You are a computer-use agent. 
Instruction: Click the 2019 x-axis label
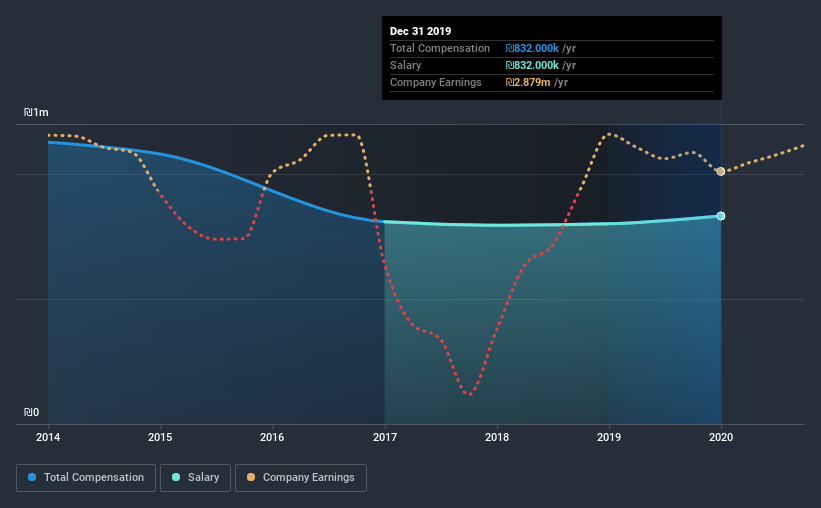click(609, 437)
